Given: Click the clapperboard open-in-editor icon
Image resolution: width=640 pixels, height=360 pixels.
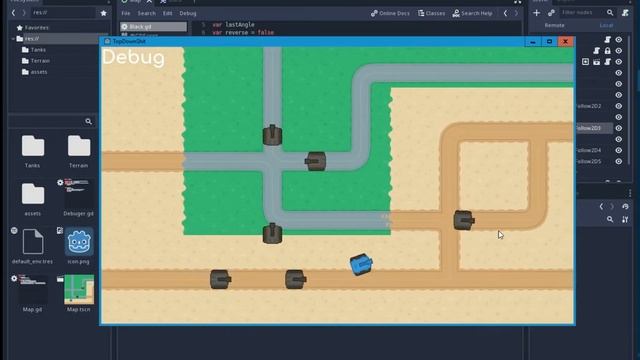Looking at the screenshot, I should [x=596, y=62].
